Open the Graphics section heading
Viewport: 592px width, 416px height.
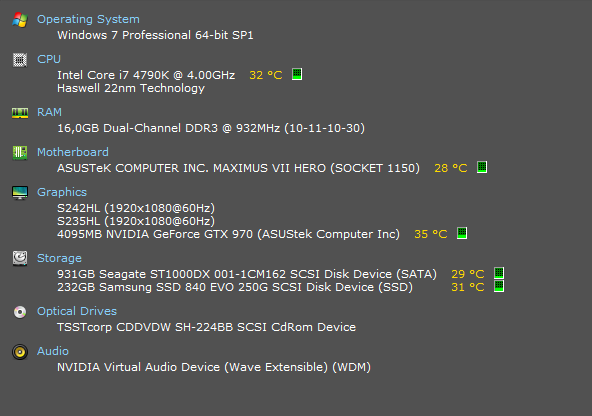coord(62,192)
